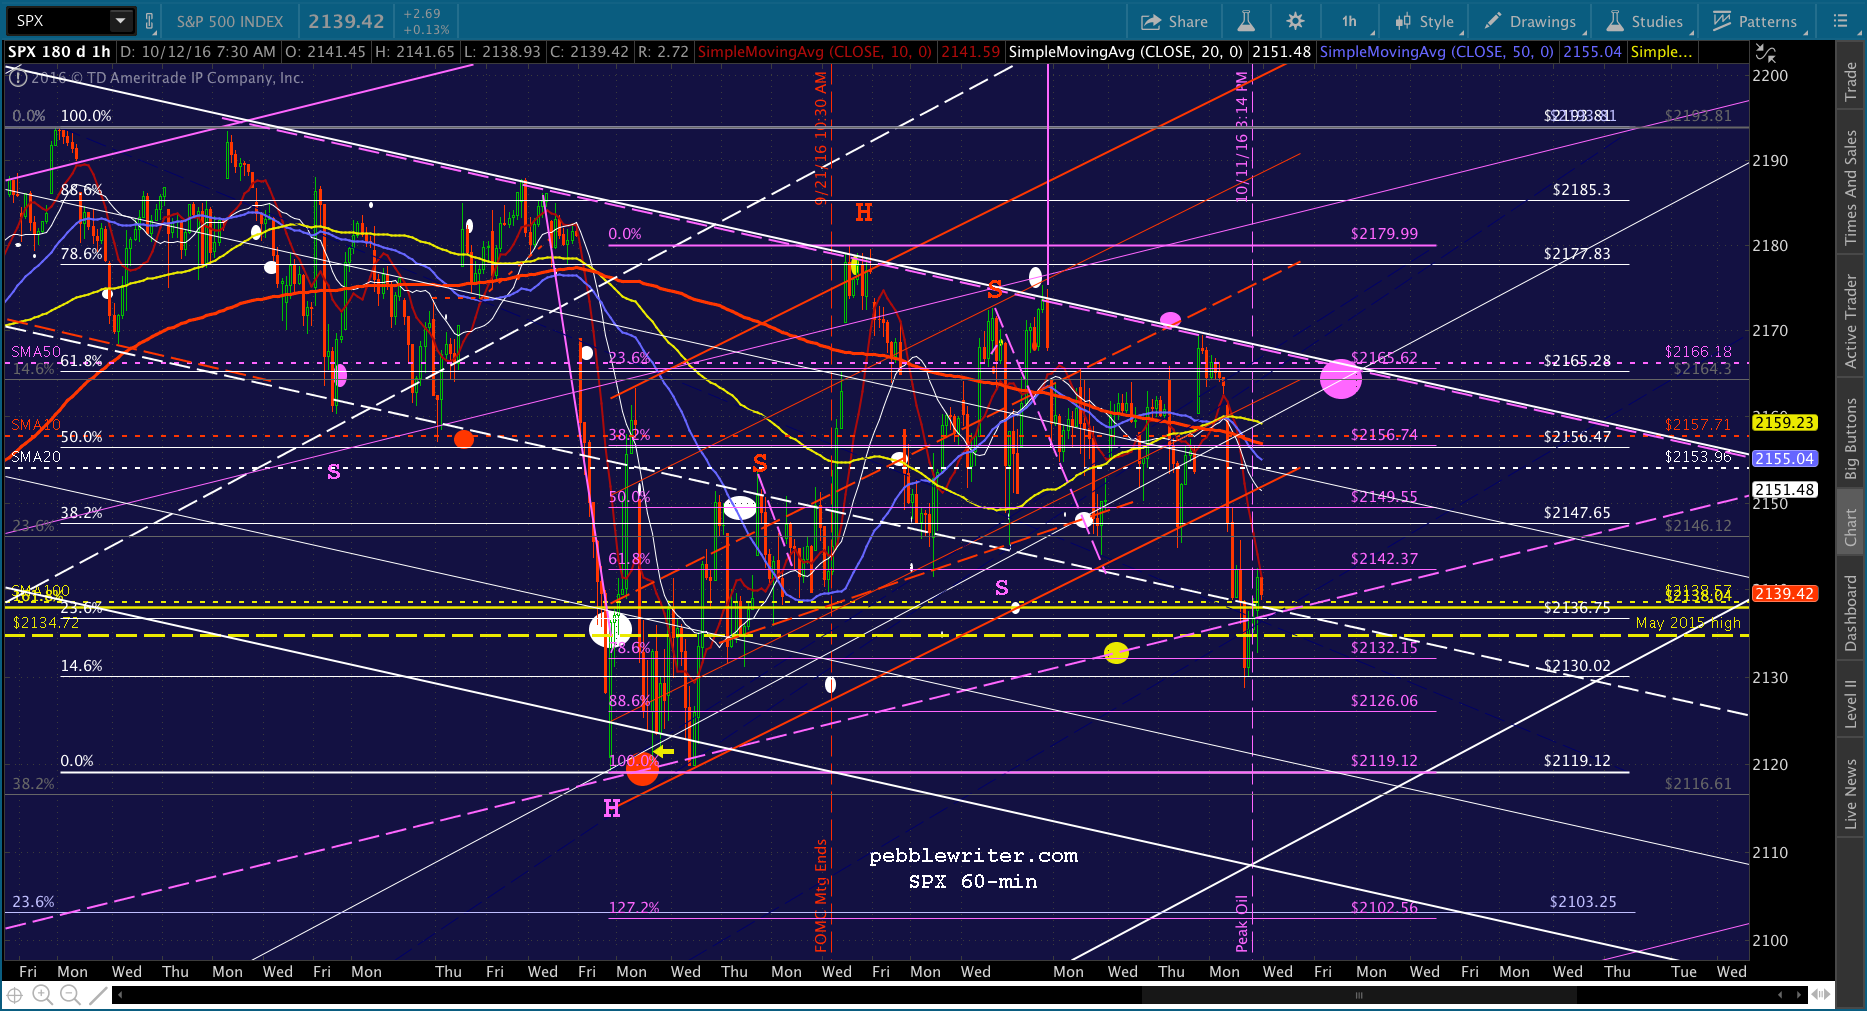
Task: Open the Style dropdown menu
Action: click(x=1424, y=21)
